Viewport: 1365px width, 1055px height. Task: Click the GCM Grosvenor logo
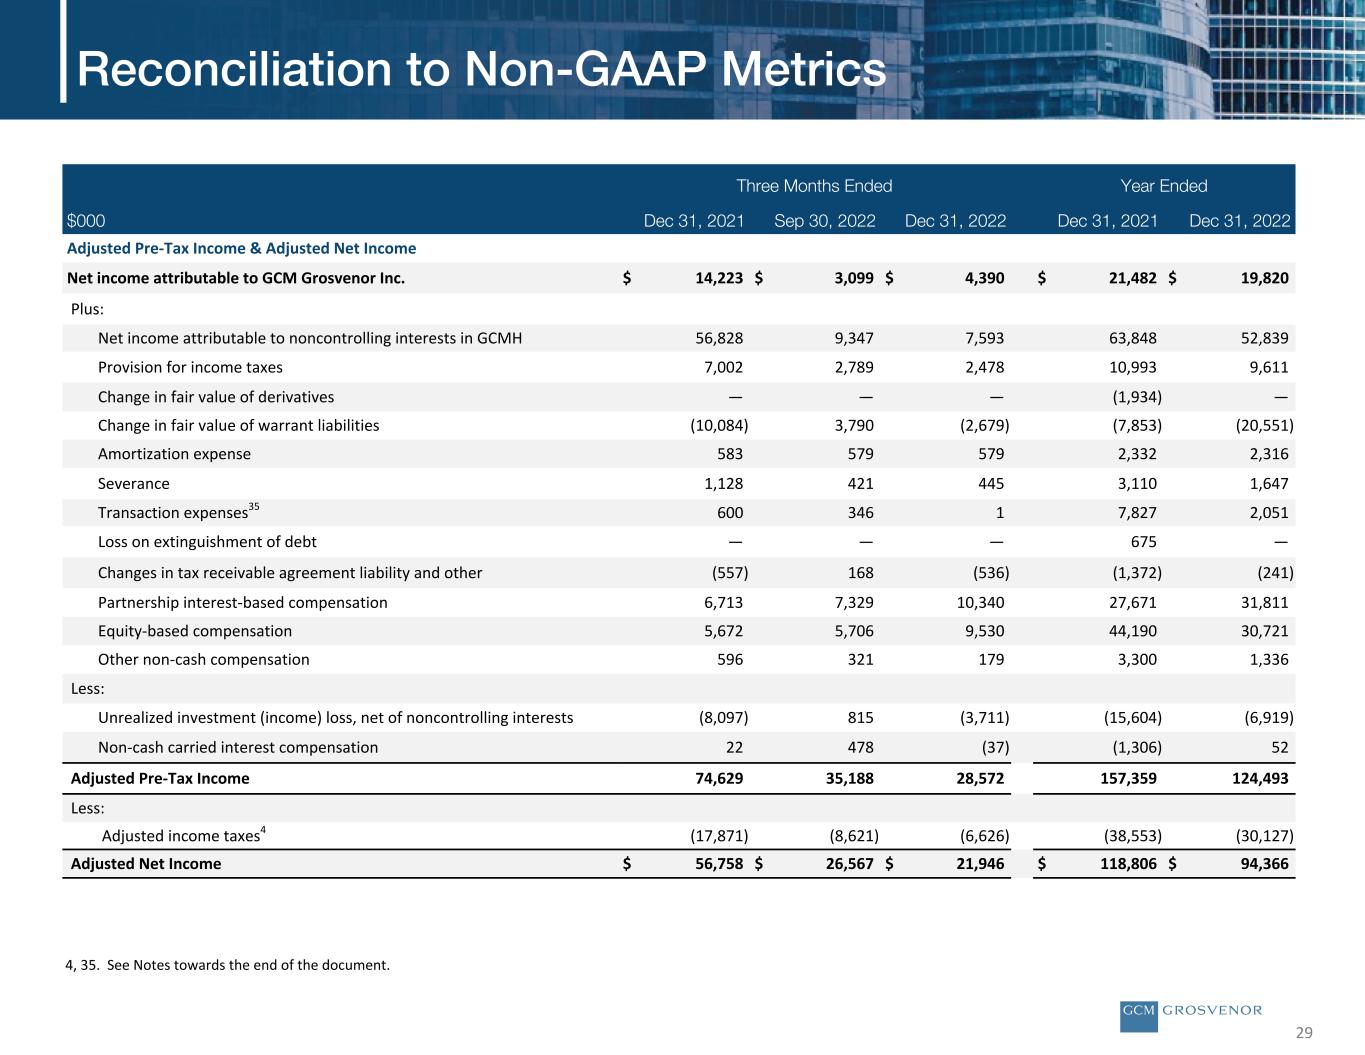pyautogui.click(x=1190, y=1011)
